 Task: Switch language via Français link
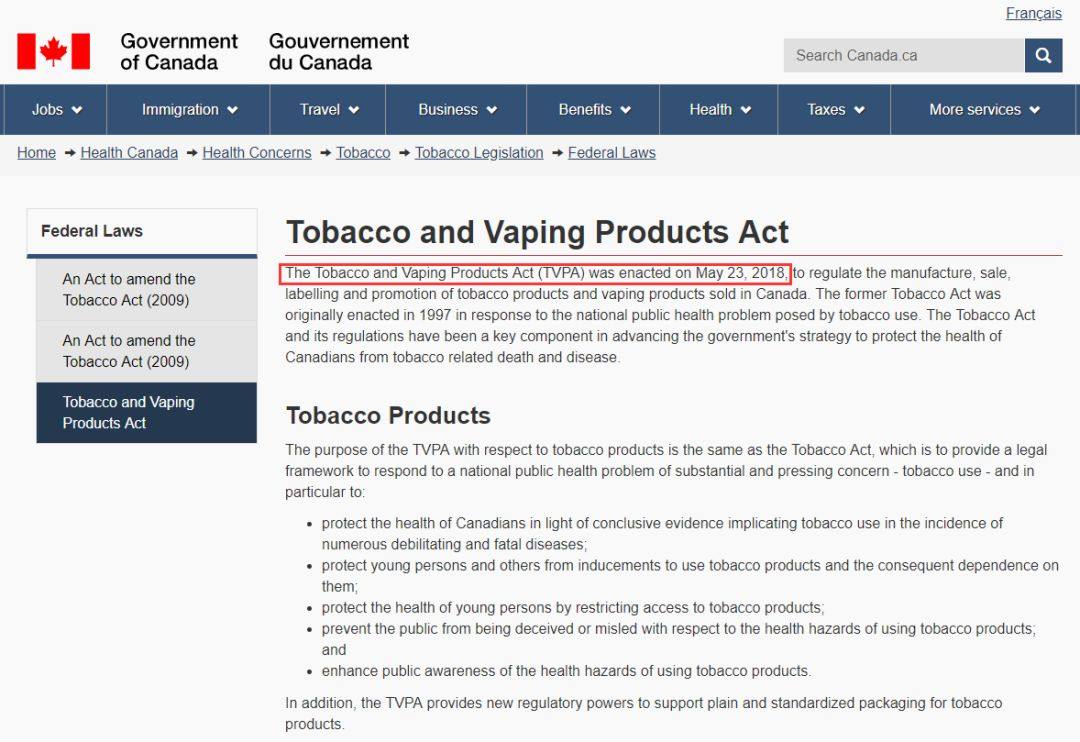click(x=1033, y=13)
